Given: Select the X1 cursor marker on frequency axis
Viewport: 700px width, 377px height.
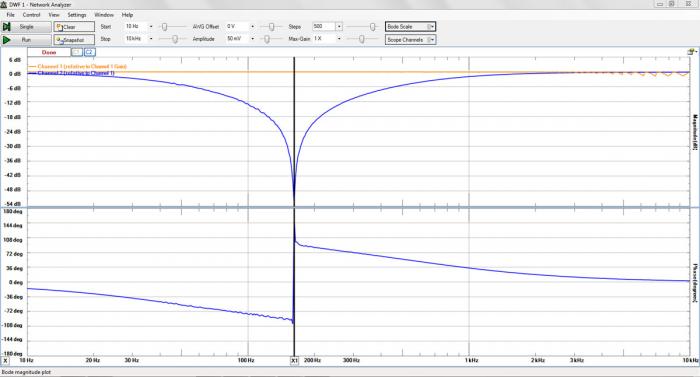Looking at the screenshot, I should [295, 360].
